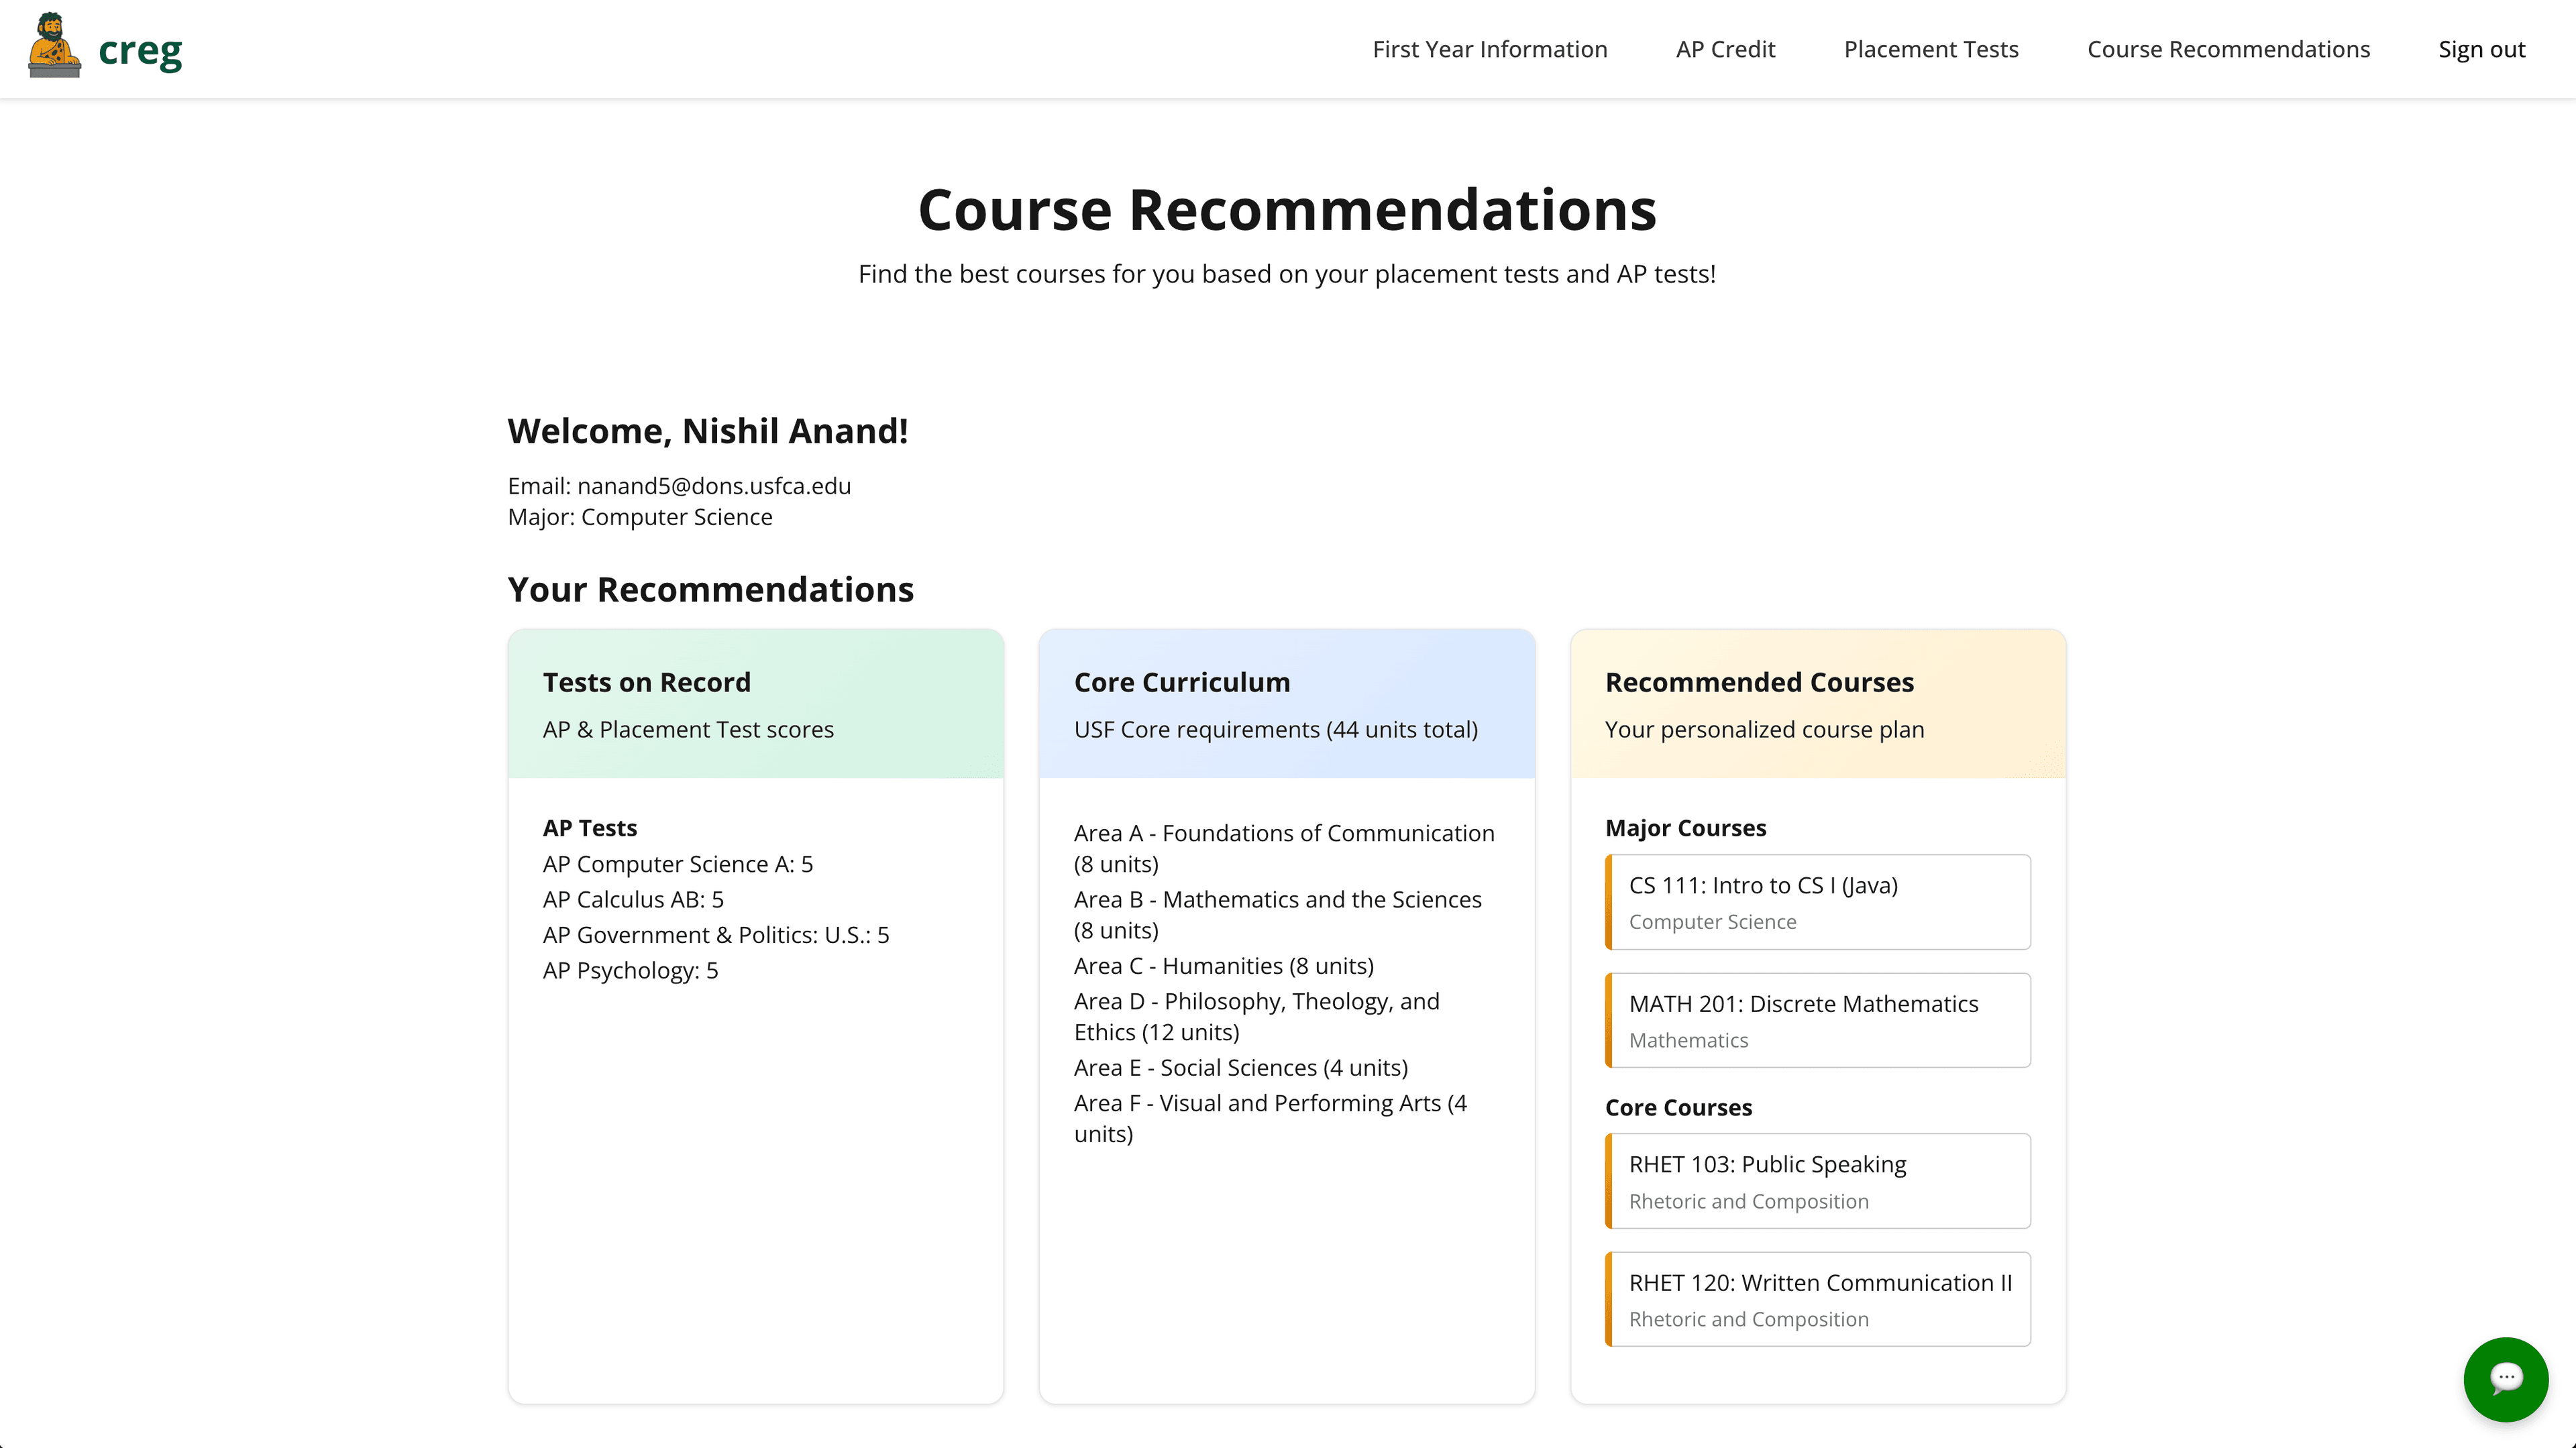
Task: Click Area A - Foundations of Communication
Action: click(1284, 848)
